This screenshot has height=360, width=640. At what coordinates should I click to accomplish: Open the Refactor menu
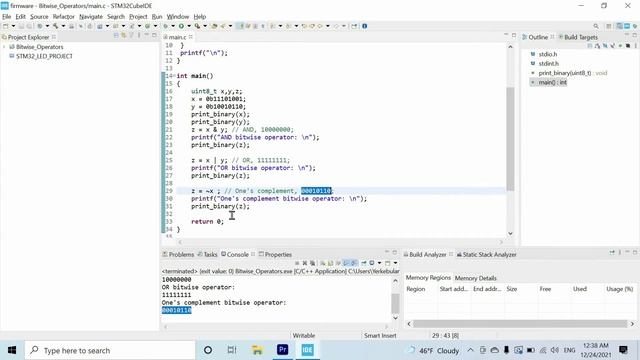click(x=64, y=17)
